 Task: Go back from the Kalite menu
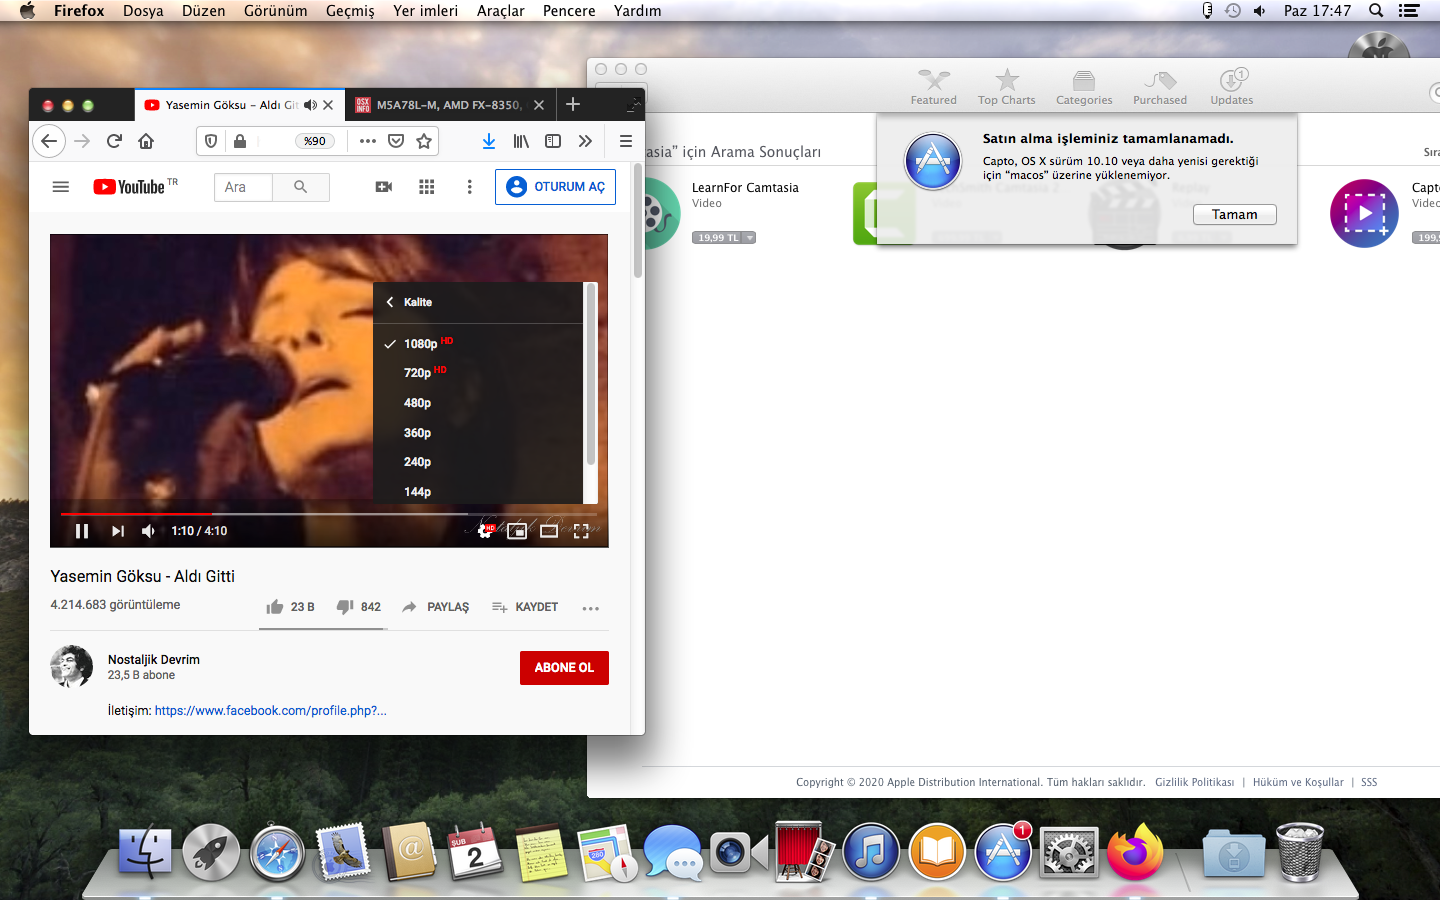tap(391, 302)
